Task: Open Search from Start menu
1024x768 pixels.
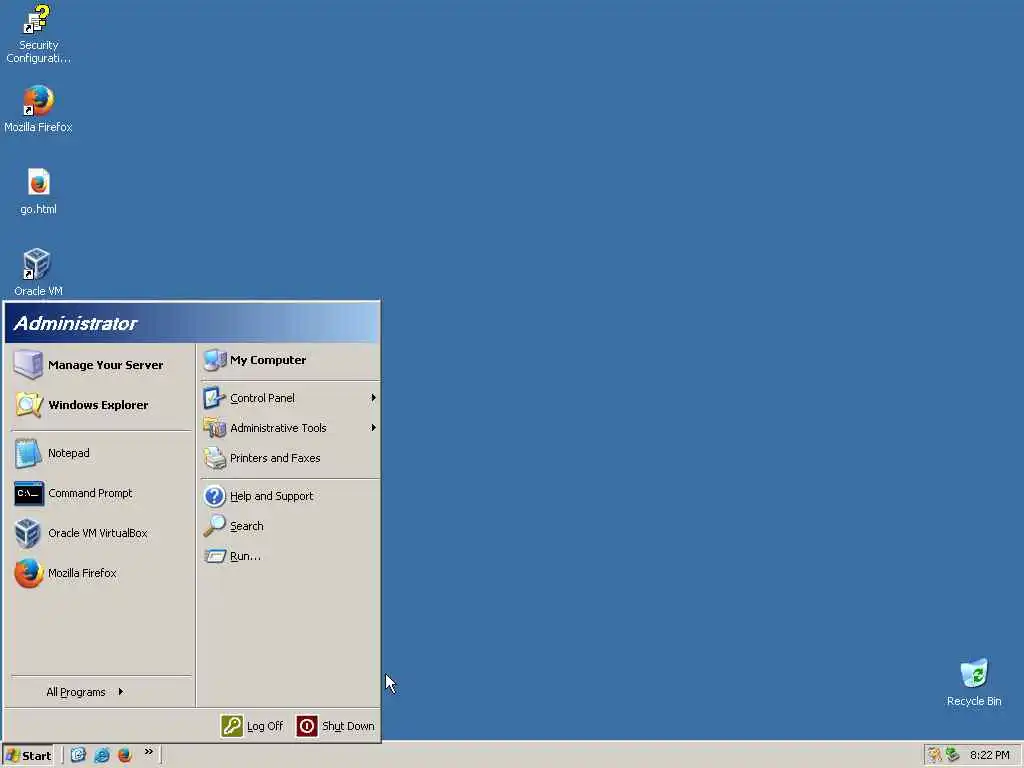Action: [289, 526]
